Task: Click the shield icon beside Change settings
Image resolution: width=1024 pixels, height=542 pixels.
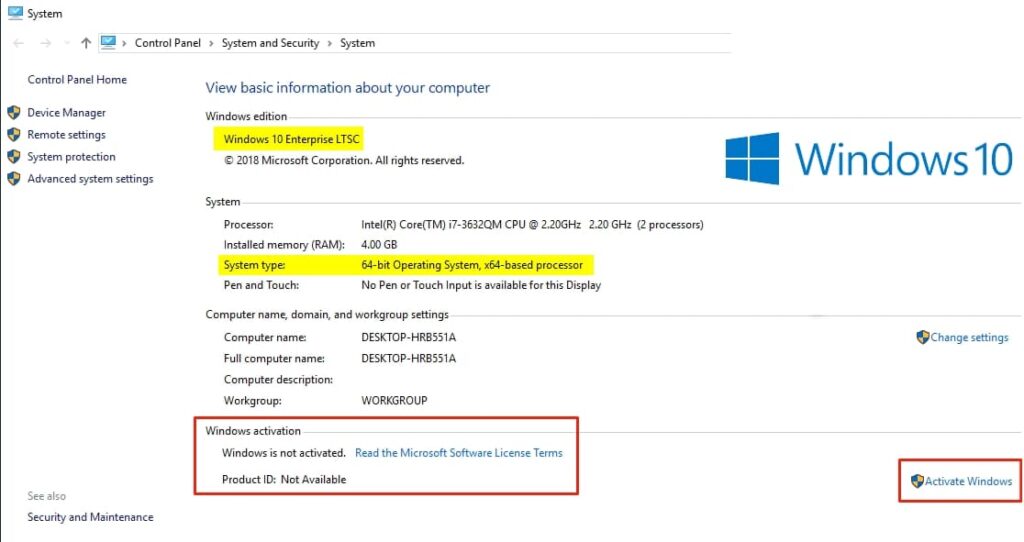Action: (923, 338)
